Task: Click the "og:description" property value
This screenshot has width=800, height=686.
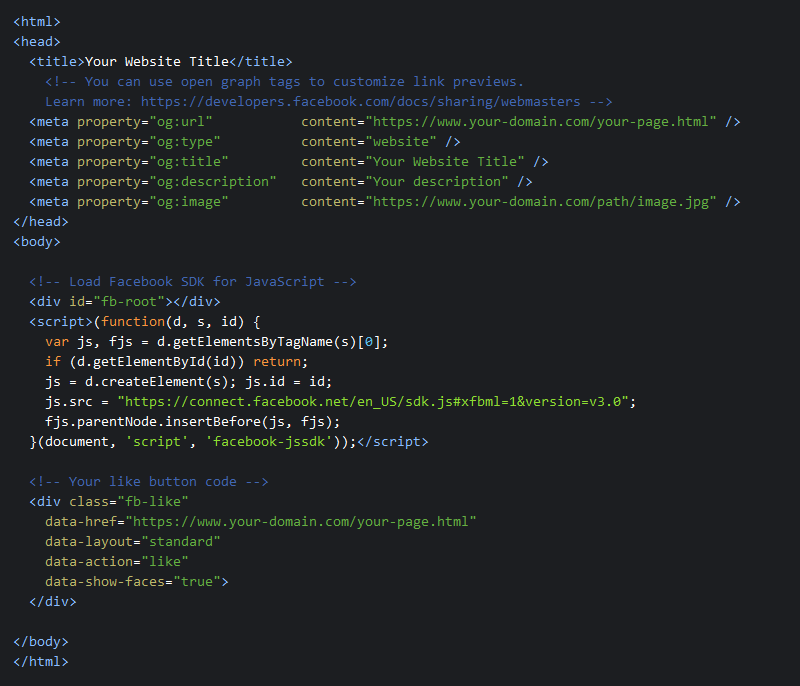Action: (213, 182)
